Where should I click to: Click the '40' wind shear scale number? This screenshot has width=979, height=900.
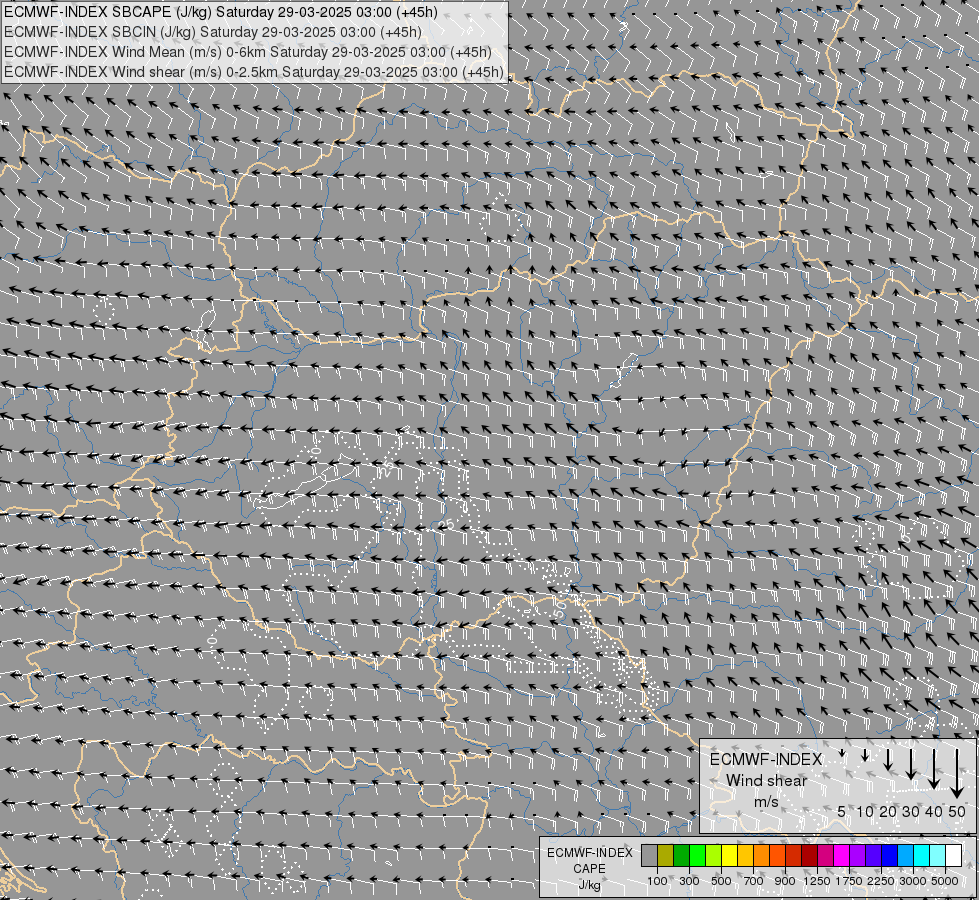933,812
